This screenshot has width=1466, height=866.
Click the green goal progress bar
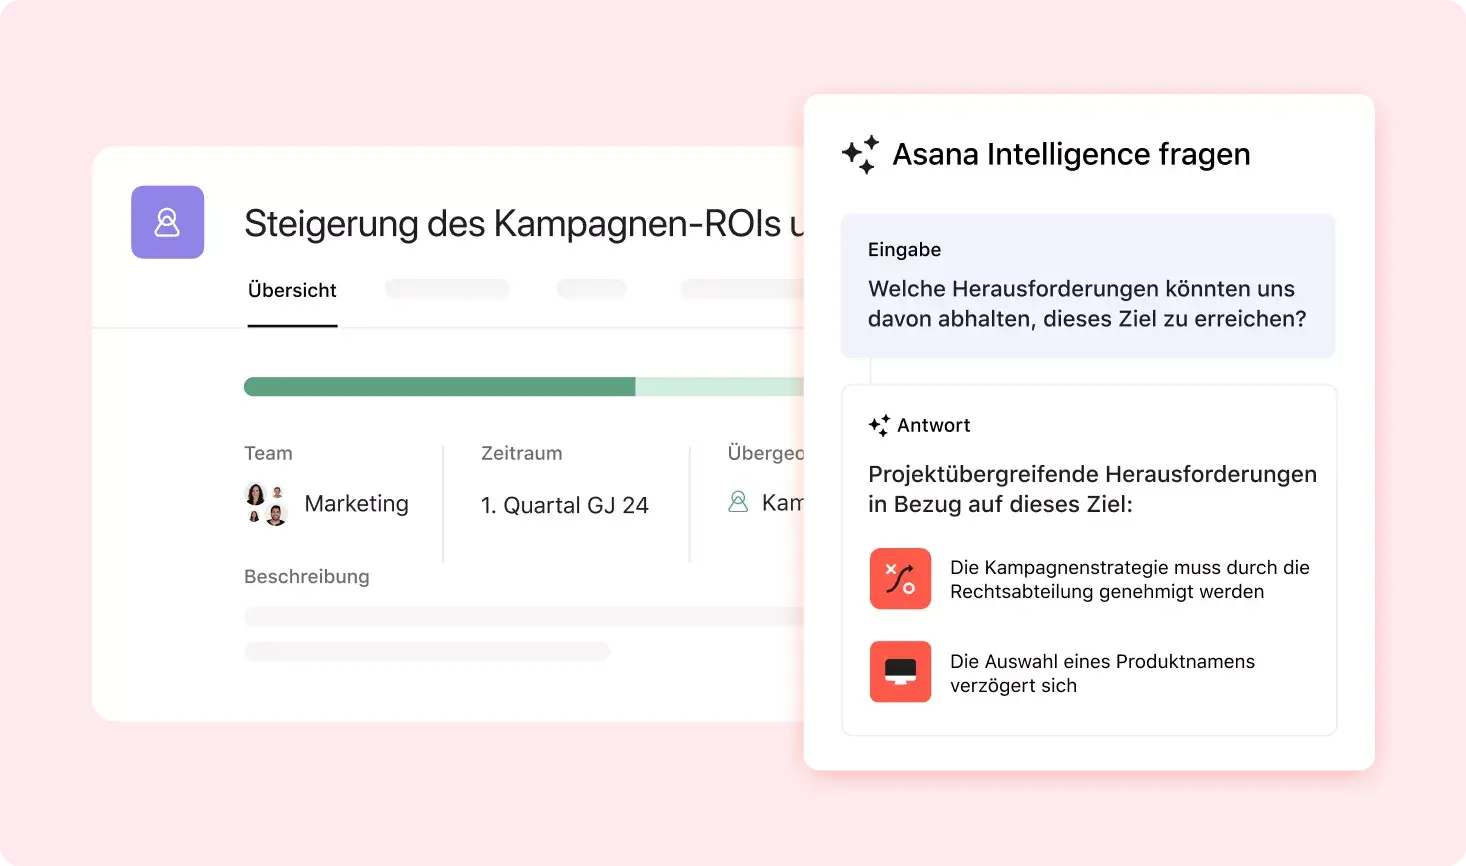coord(524,387)
